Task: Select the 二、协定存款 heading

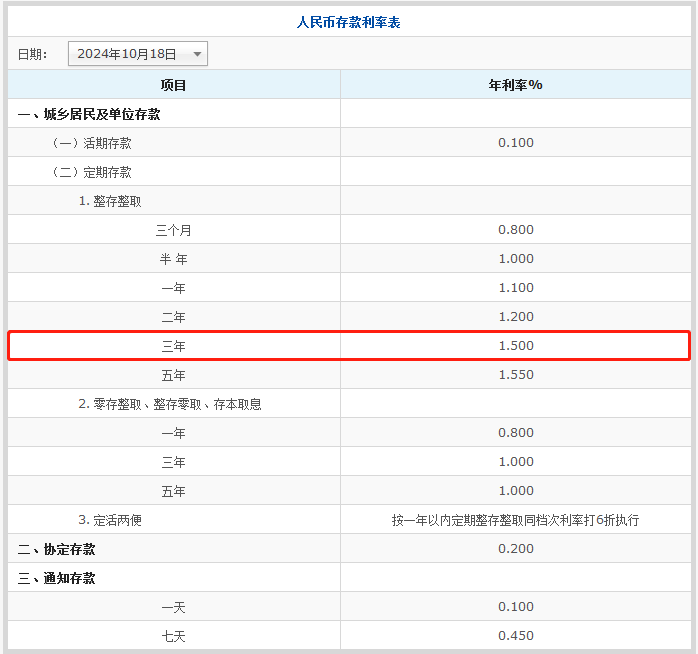Action: (57, 549)
